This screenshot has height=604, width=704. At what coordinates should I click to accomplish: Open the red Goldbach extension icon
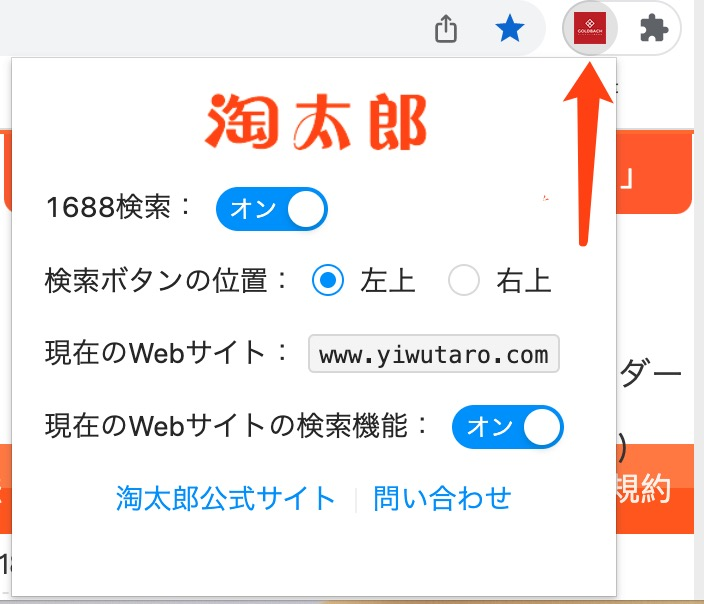(x=590, y=28)
